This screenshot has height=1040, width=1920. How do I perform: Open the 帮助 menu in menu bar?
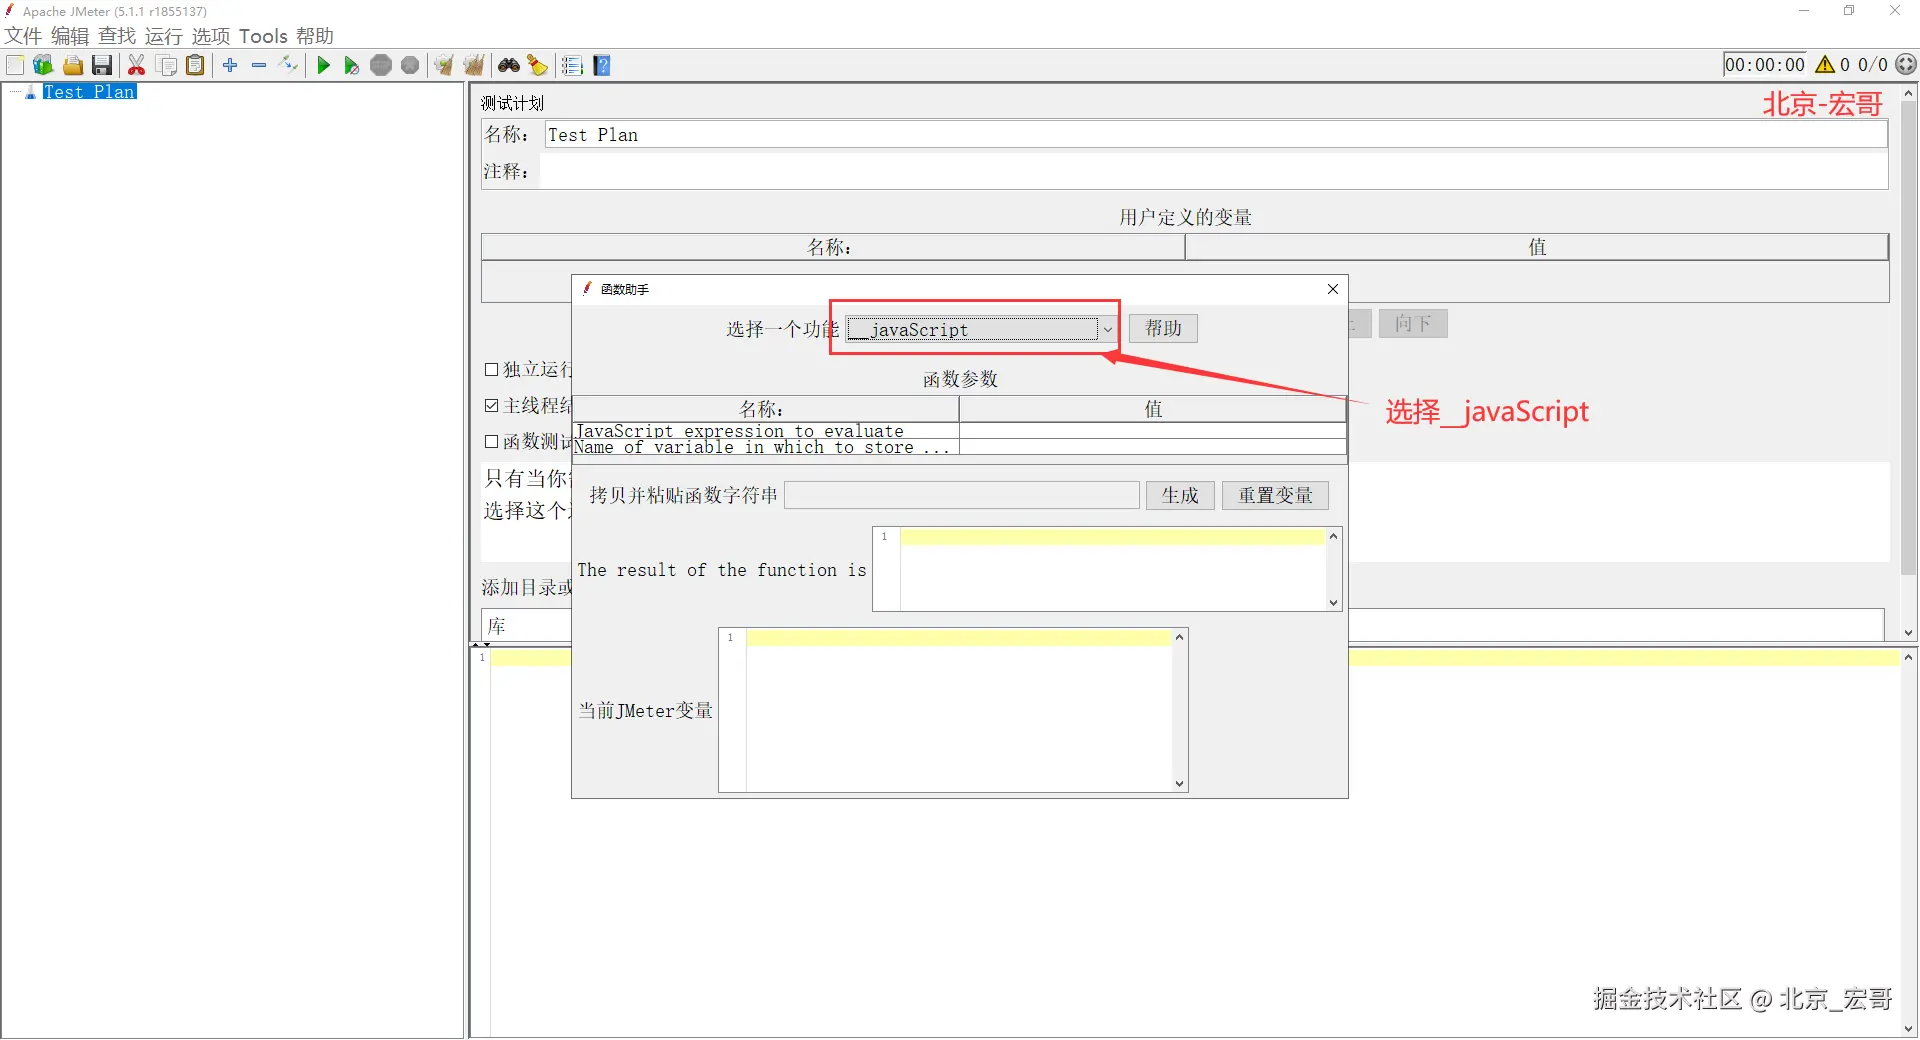(315, 36)
